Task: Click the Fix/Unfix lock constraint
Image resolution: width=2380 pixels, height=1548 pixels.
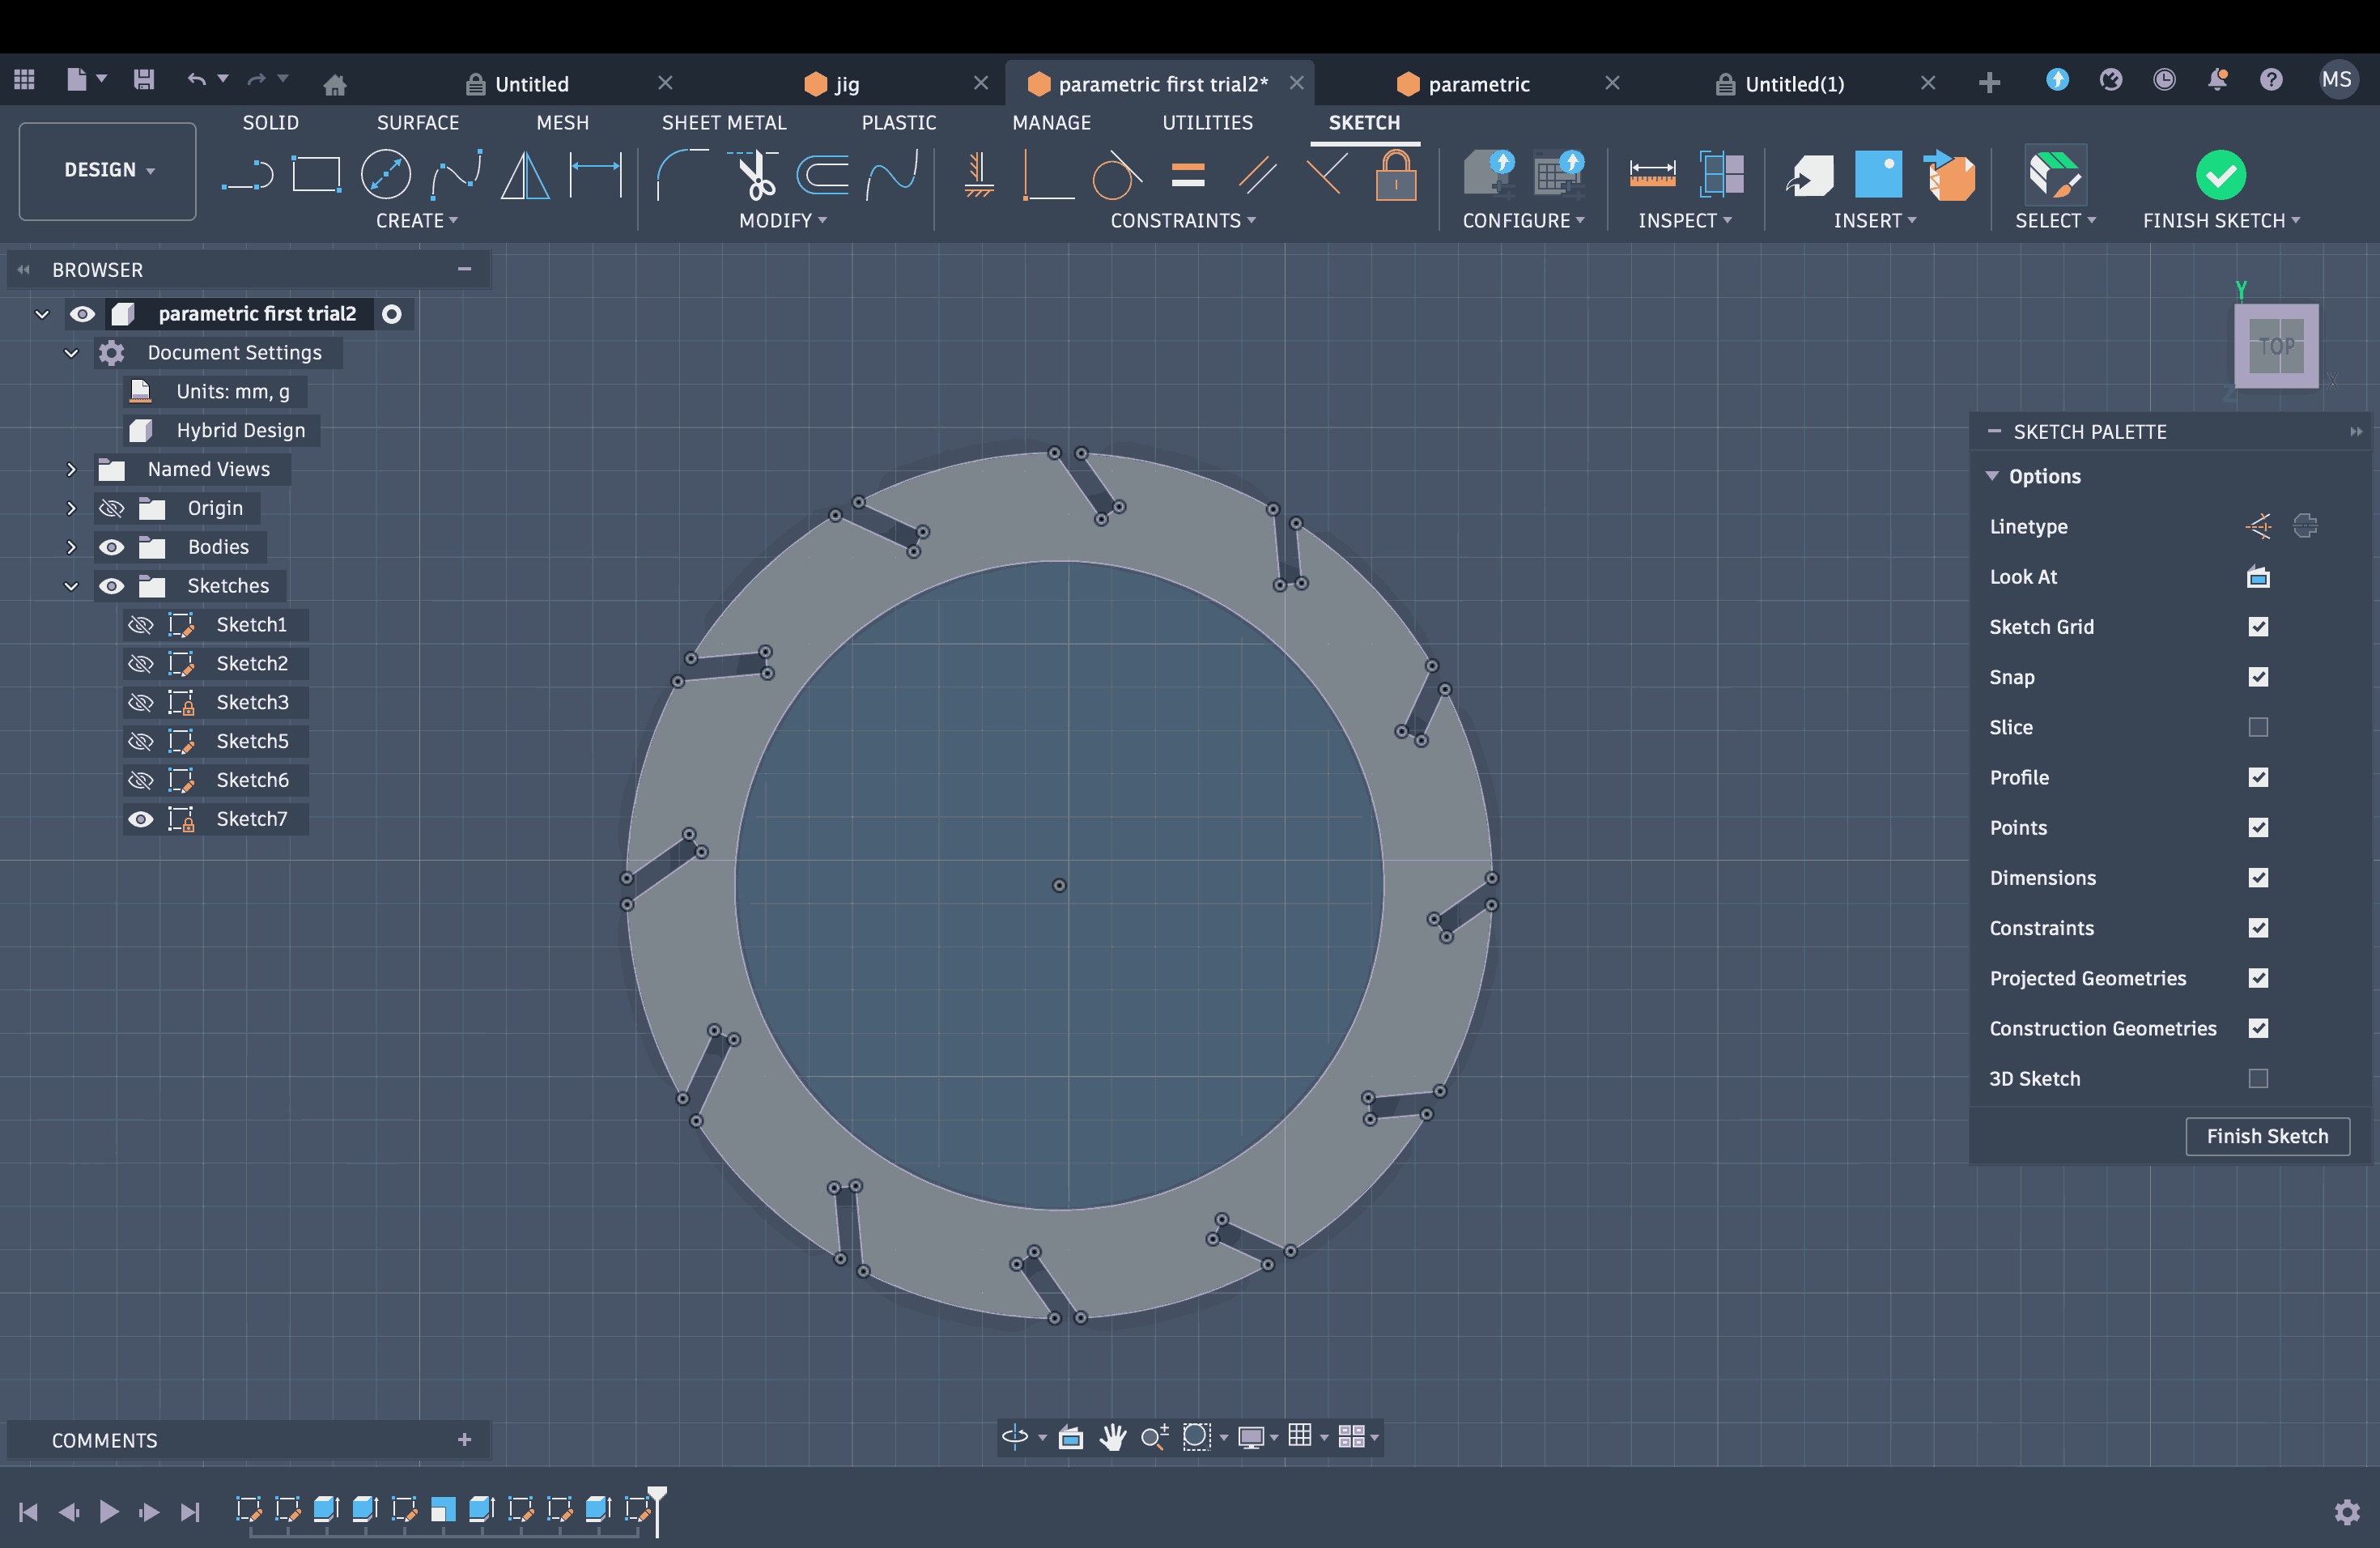Action: (1395, 176)
